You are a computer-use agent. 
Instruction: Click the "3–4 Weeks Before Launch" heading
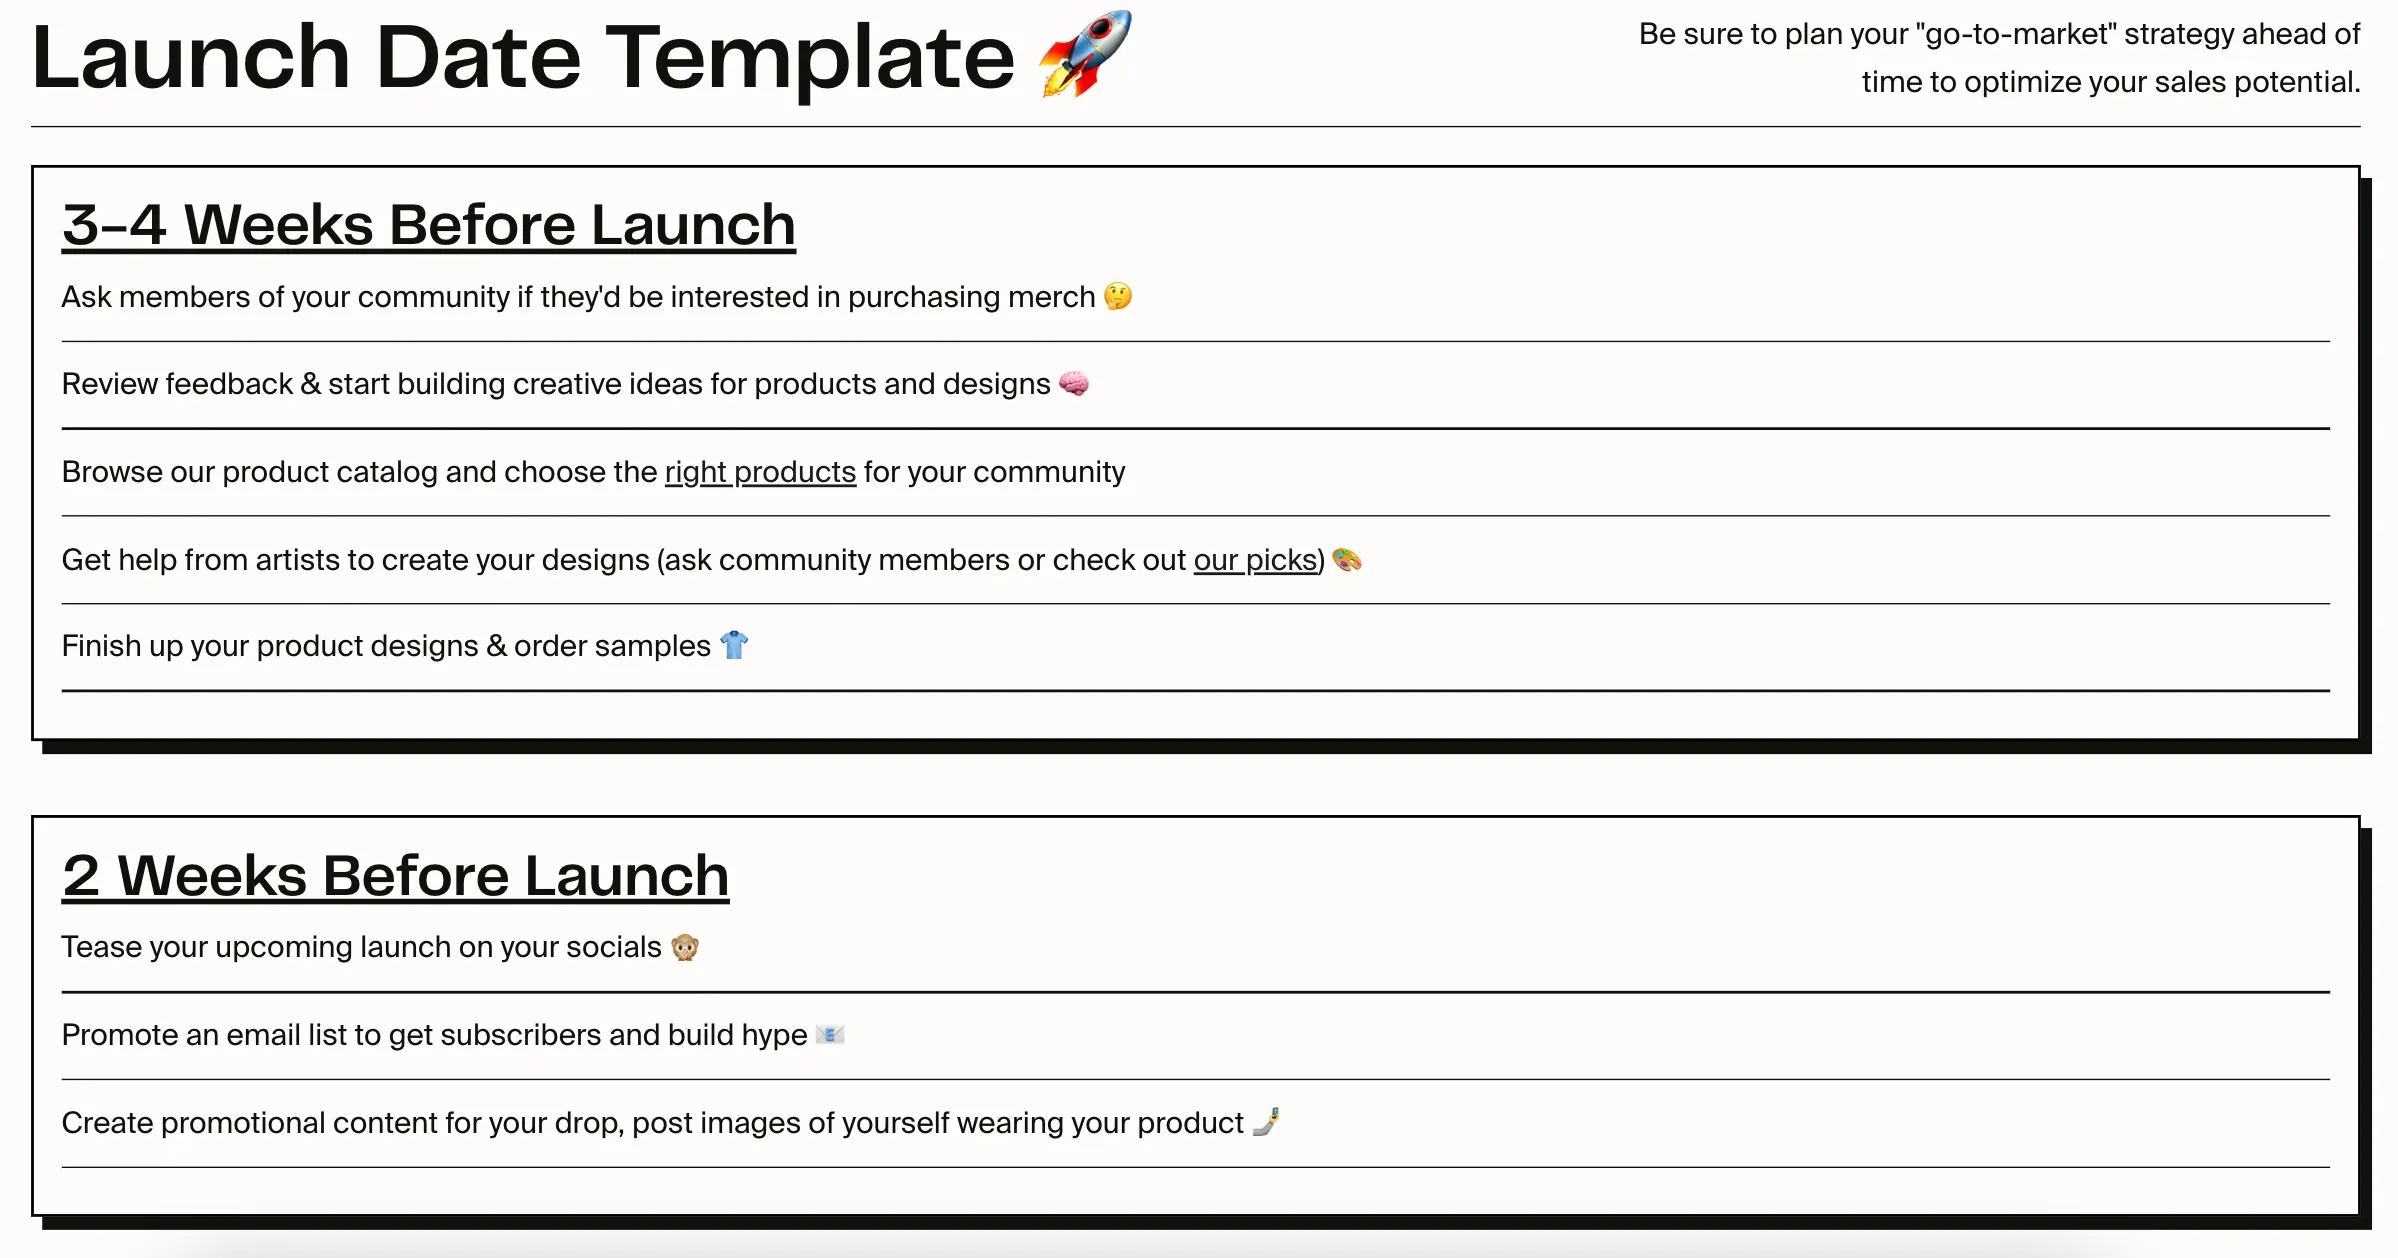(x=428, y=225)
